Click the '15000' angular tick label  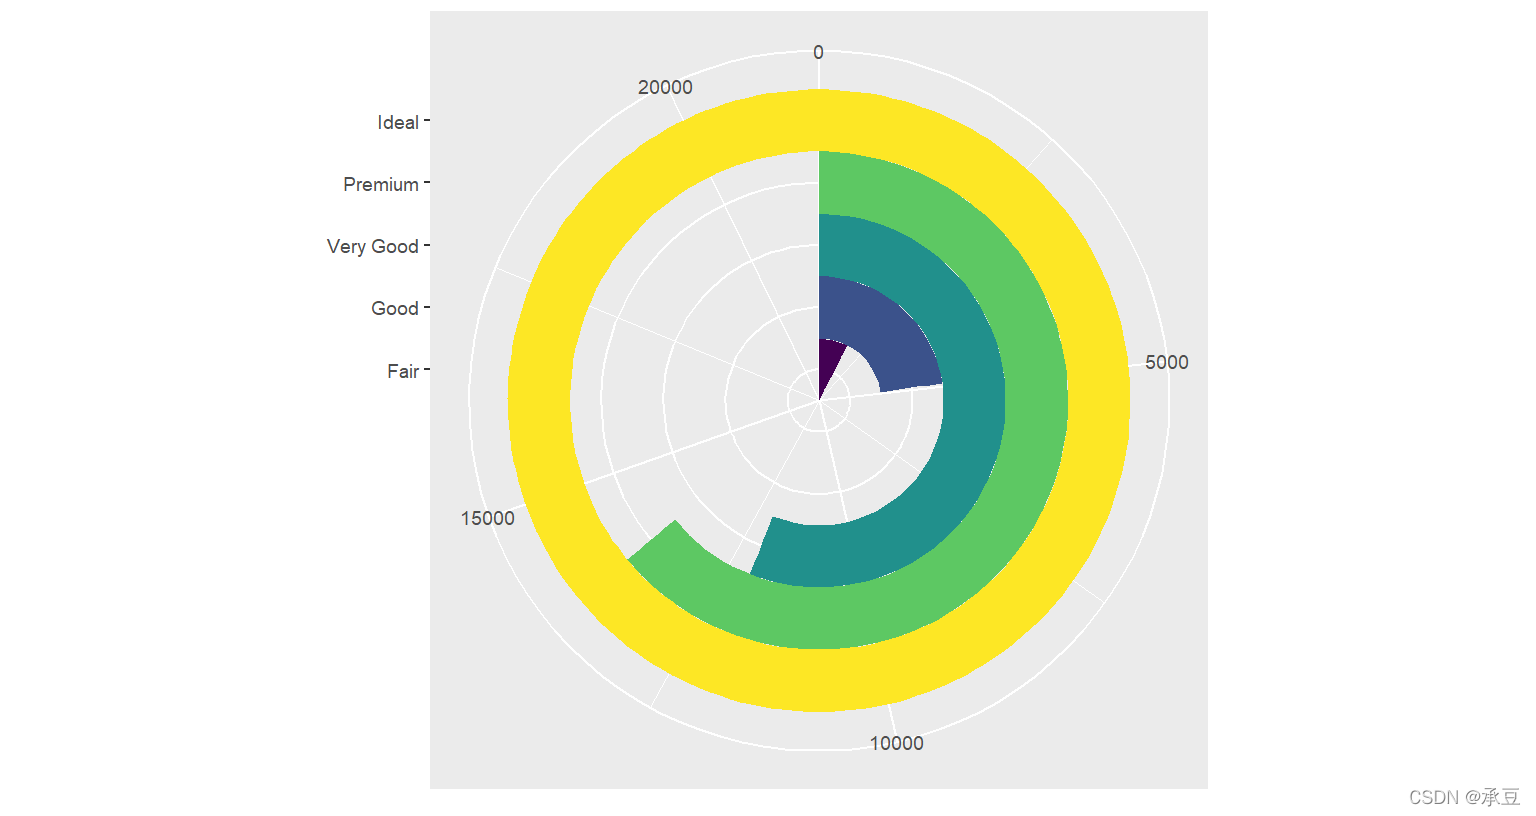[488, 518]
